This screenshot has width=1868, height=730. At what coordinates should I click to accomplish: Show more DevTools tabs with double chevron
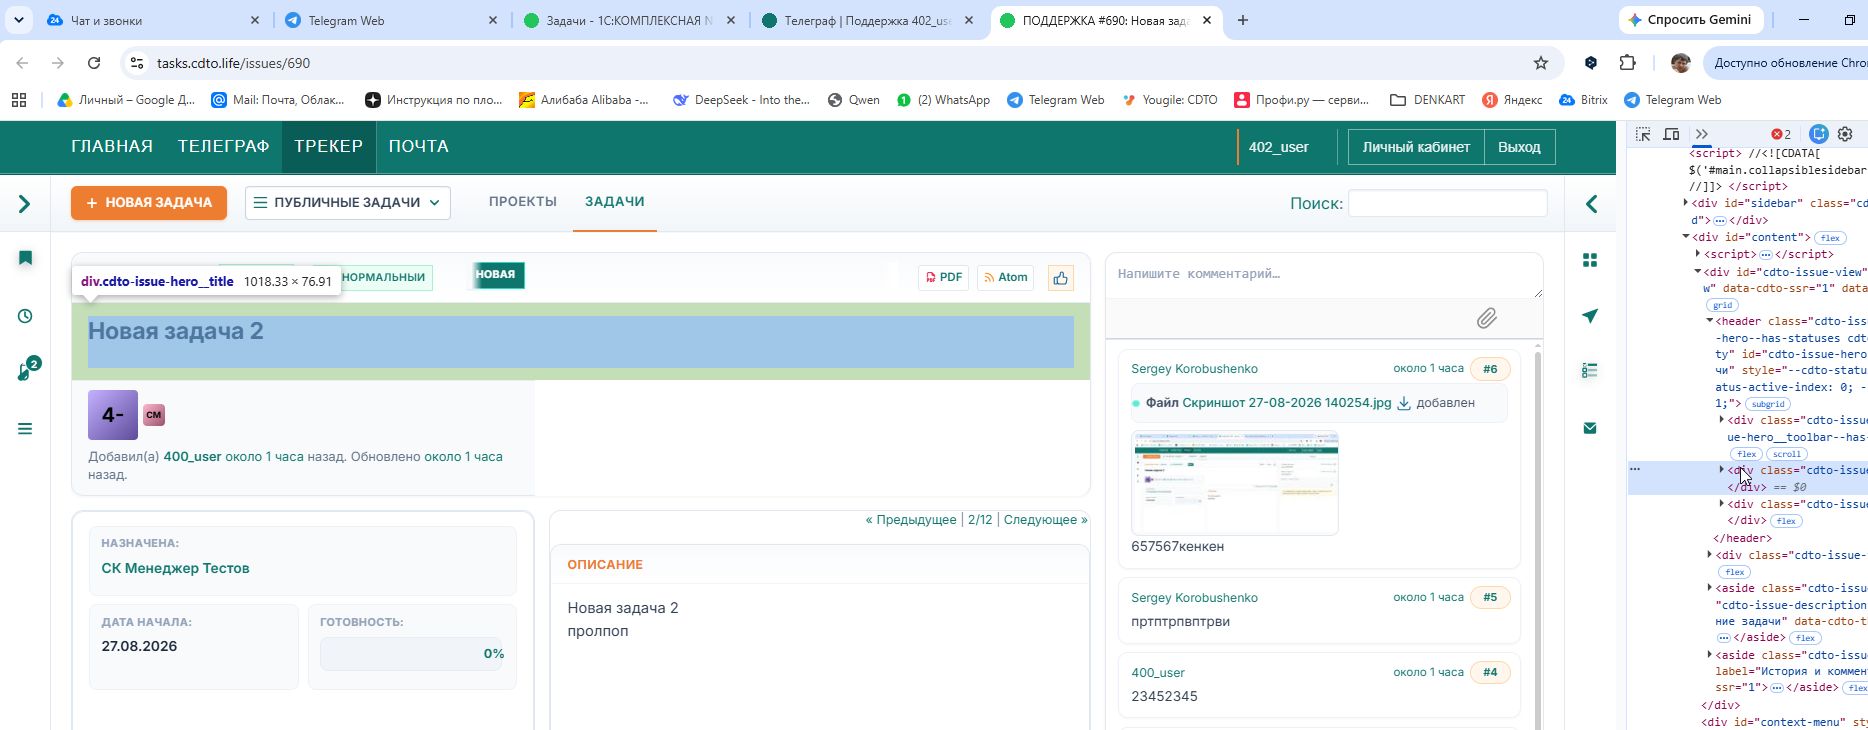(x=1702, y=134)
